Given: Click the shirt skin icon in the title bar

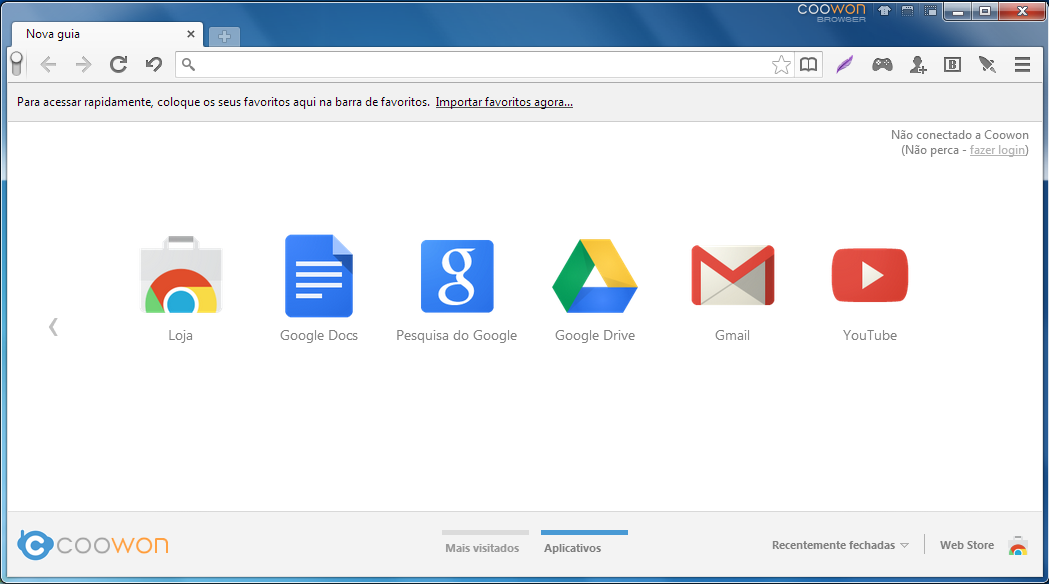Looking at the screenshot, I should pos(884,11).
